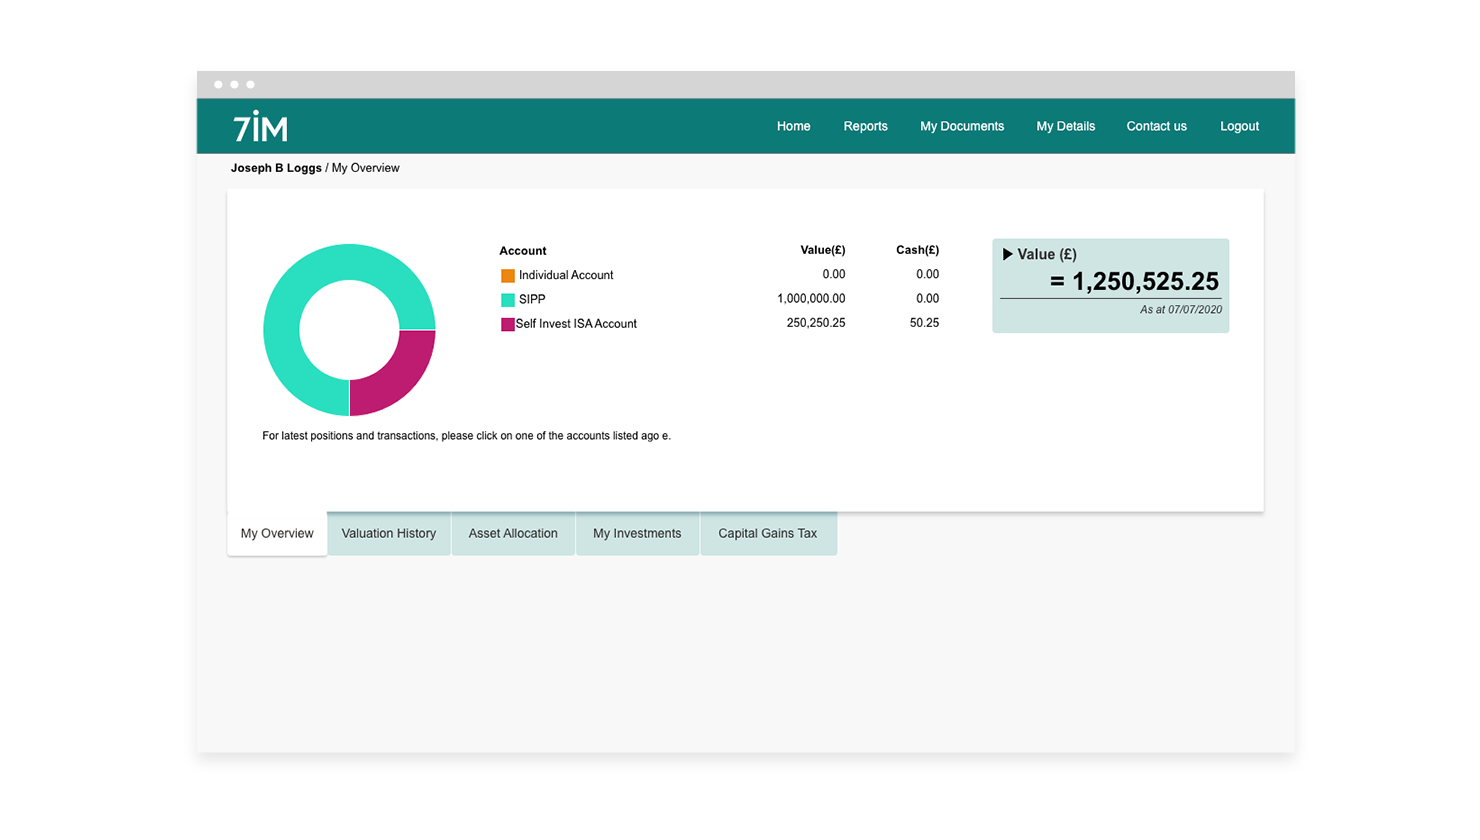Viewport: 1480px width, 840px height.
Task: Expand the Value (£) disclosure triangle
Action: tap(1007, 254)
